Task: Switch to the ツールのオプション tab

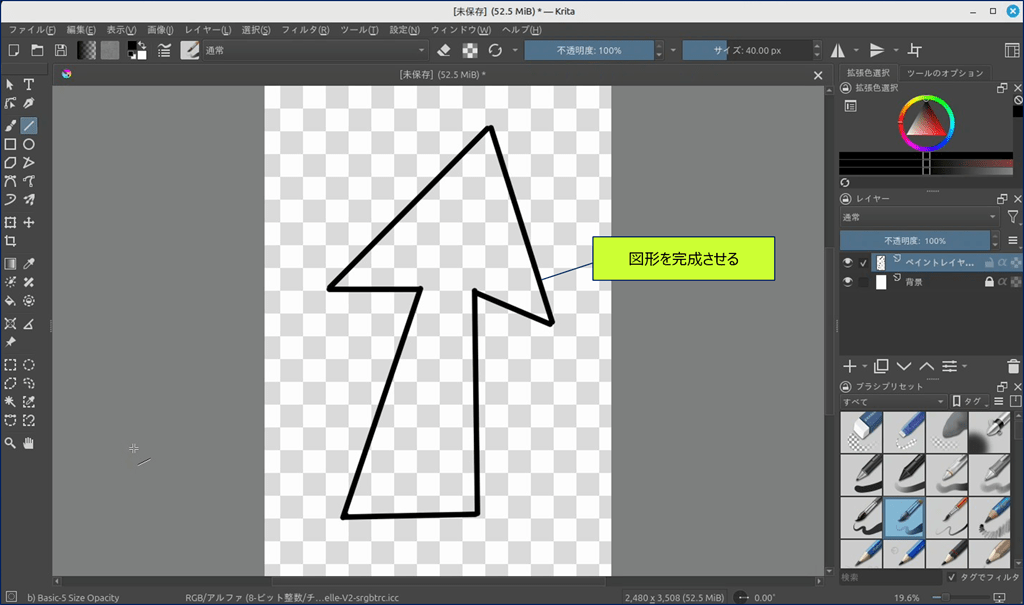Action: [x=945, y=73]
